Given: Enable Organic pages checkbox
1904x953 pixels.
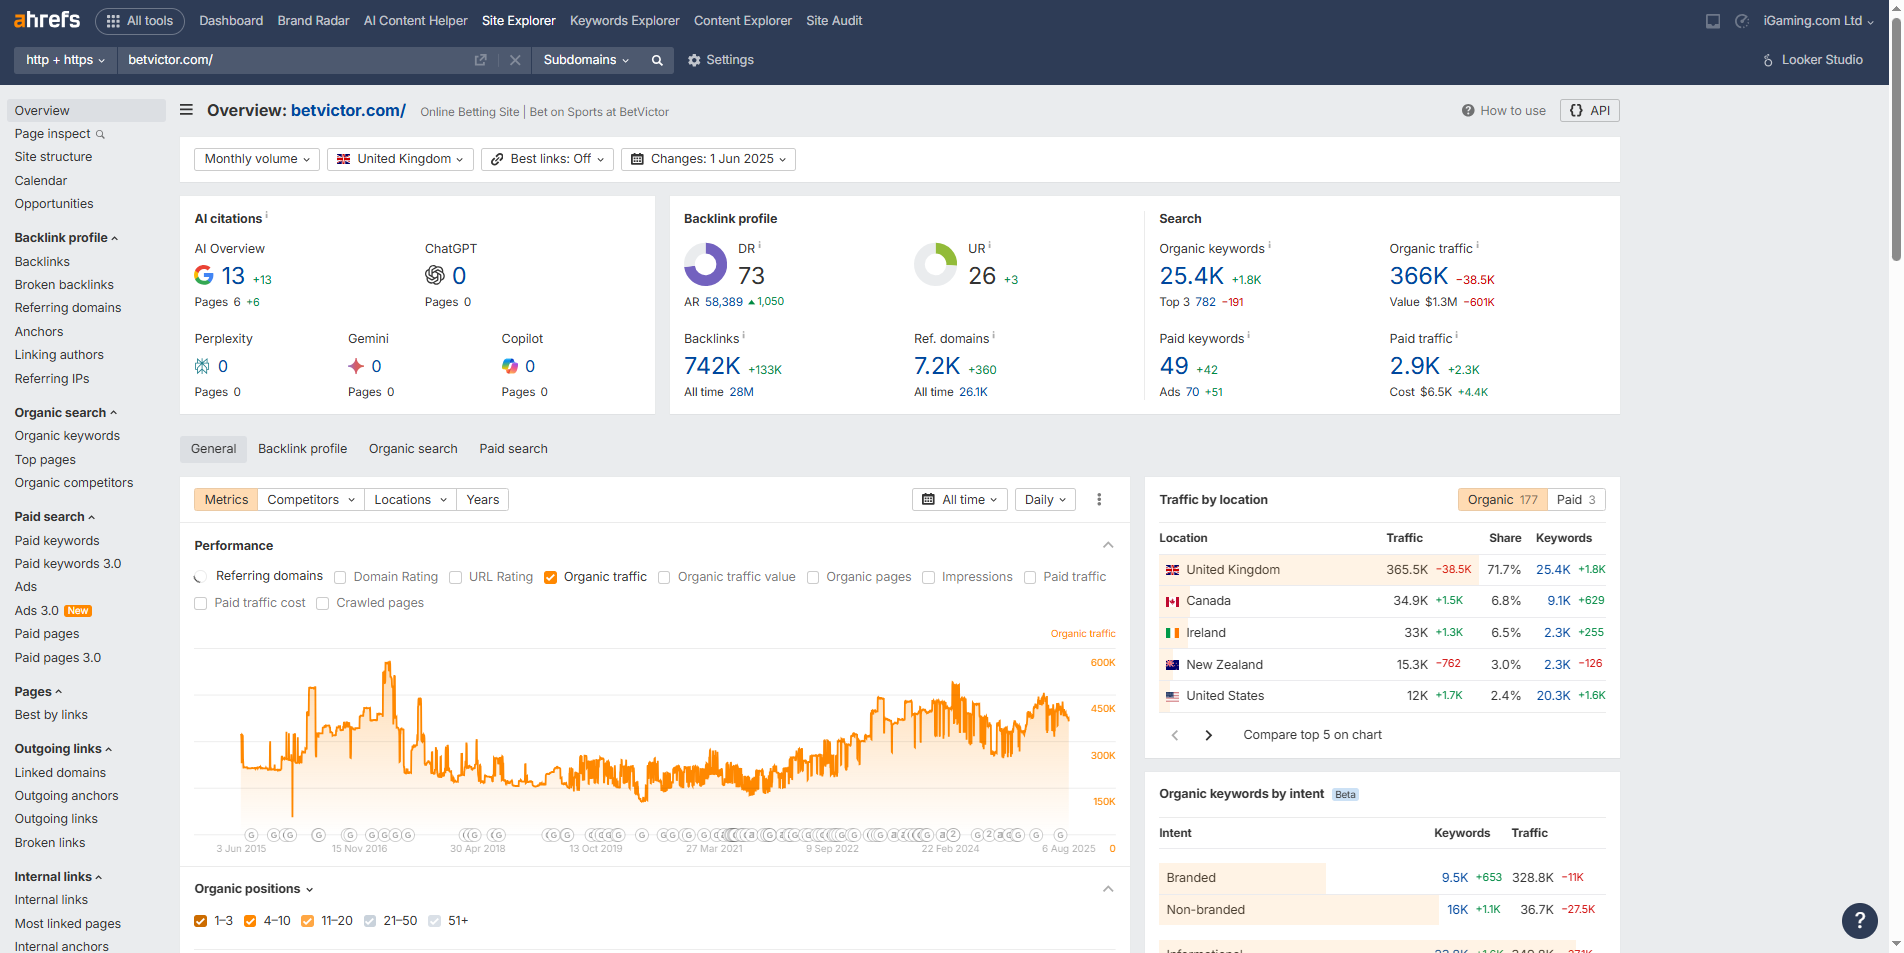Looking at the screenshot, I should [x=813, y=577].
